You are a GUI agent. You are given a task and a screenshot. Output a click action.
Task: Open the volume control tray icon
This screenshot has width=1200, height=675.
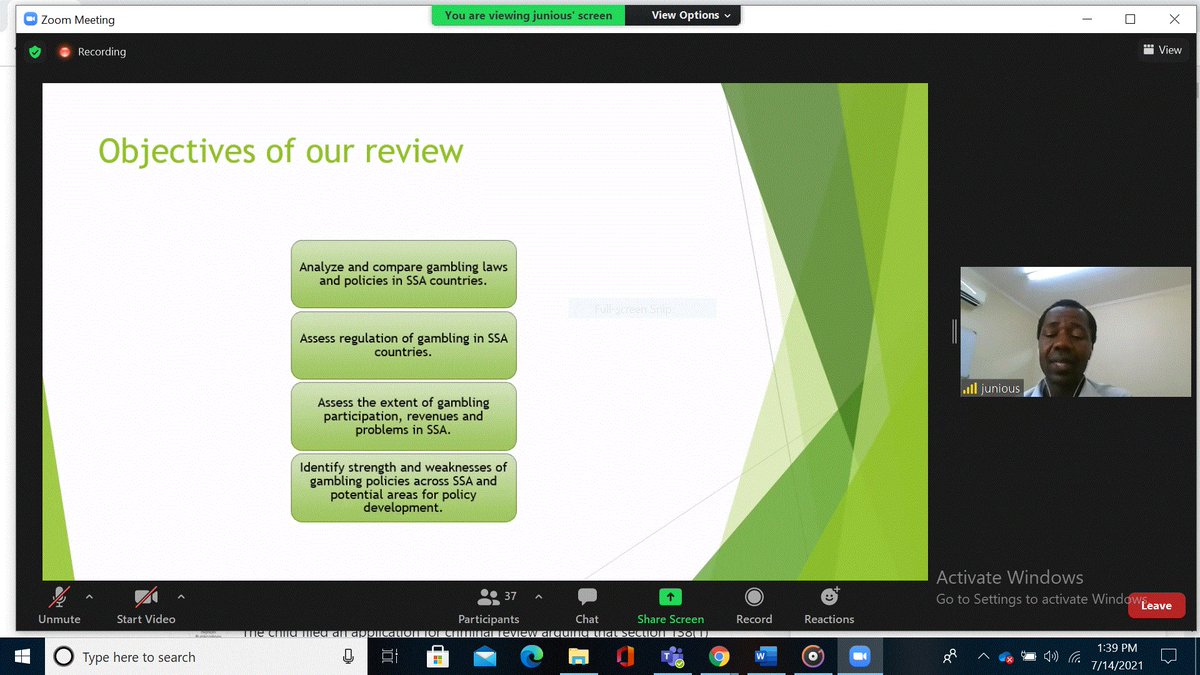tap(1051, 657)
